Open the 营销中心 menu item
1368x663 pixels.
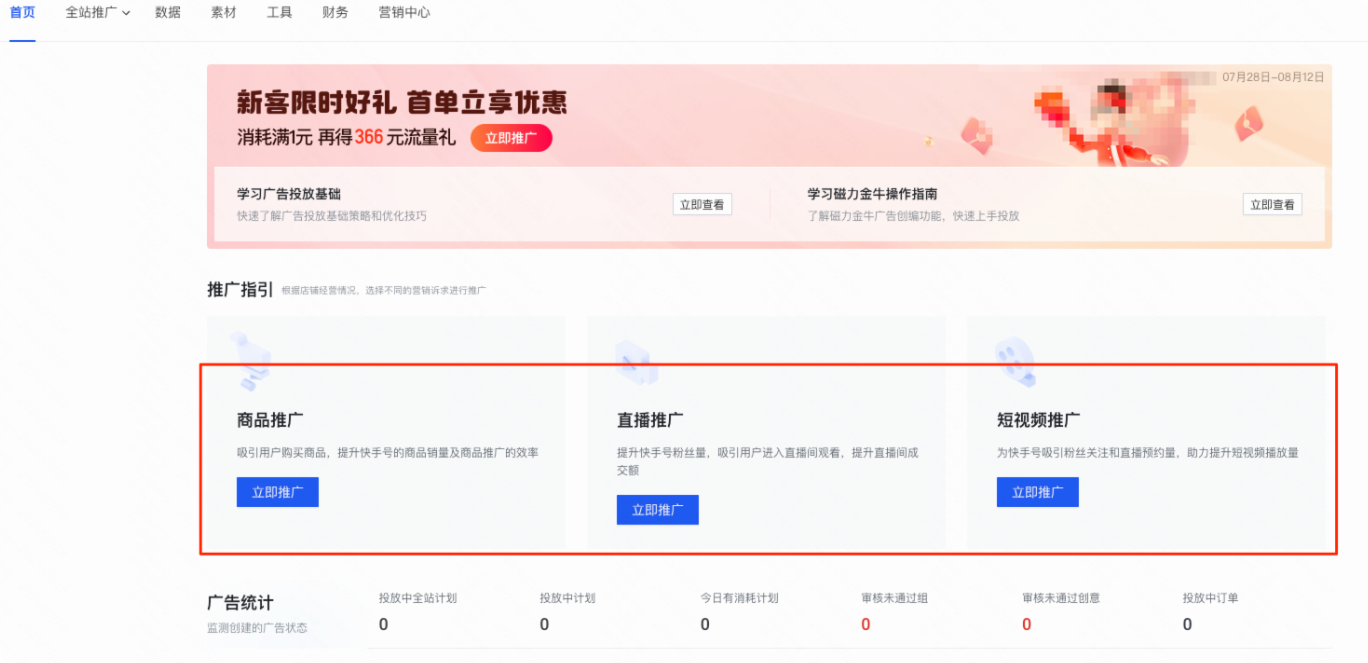(404, 13)
